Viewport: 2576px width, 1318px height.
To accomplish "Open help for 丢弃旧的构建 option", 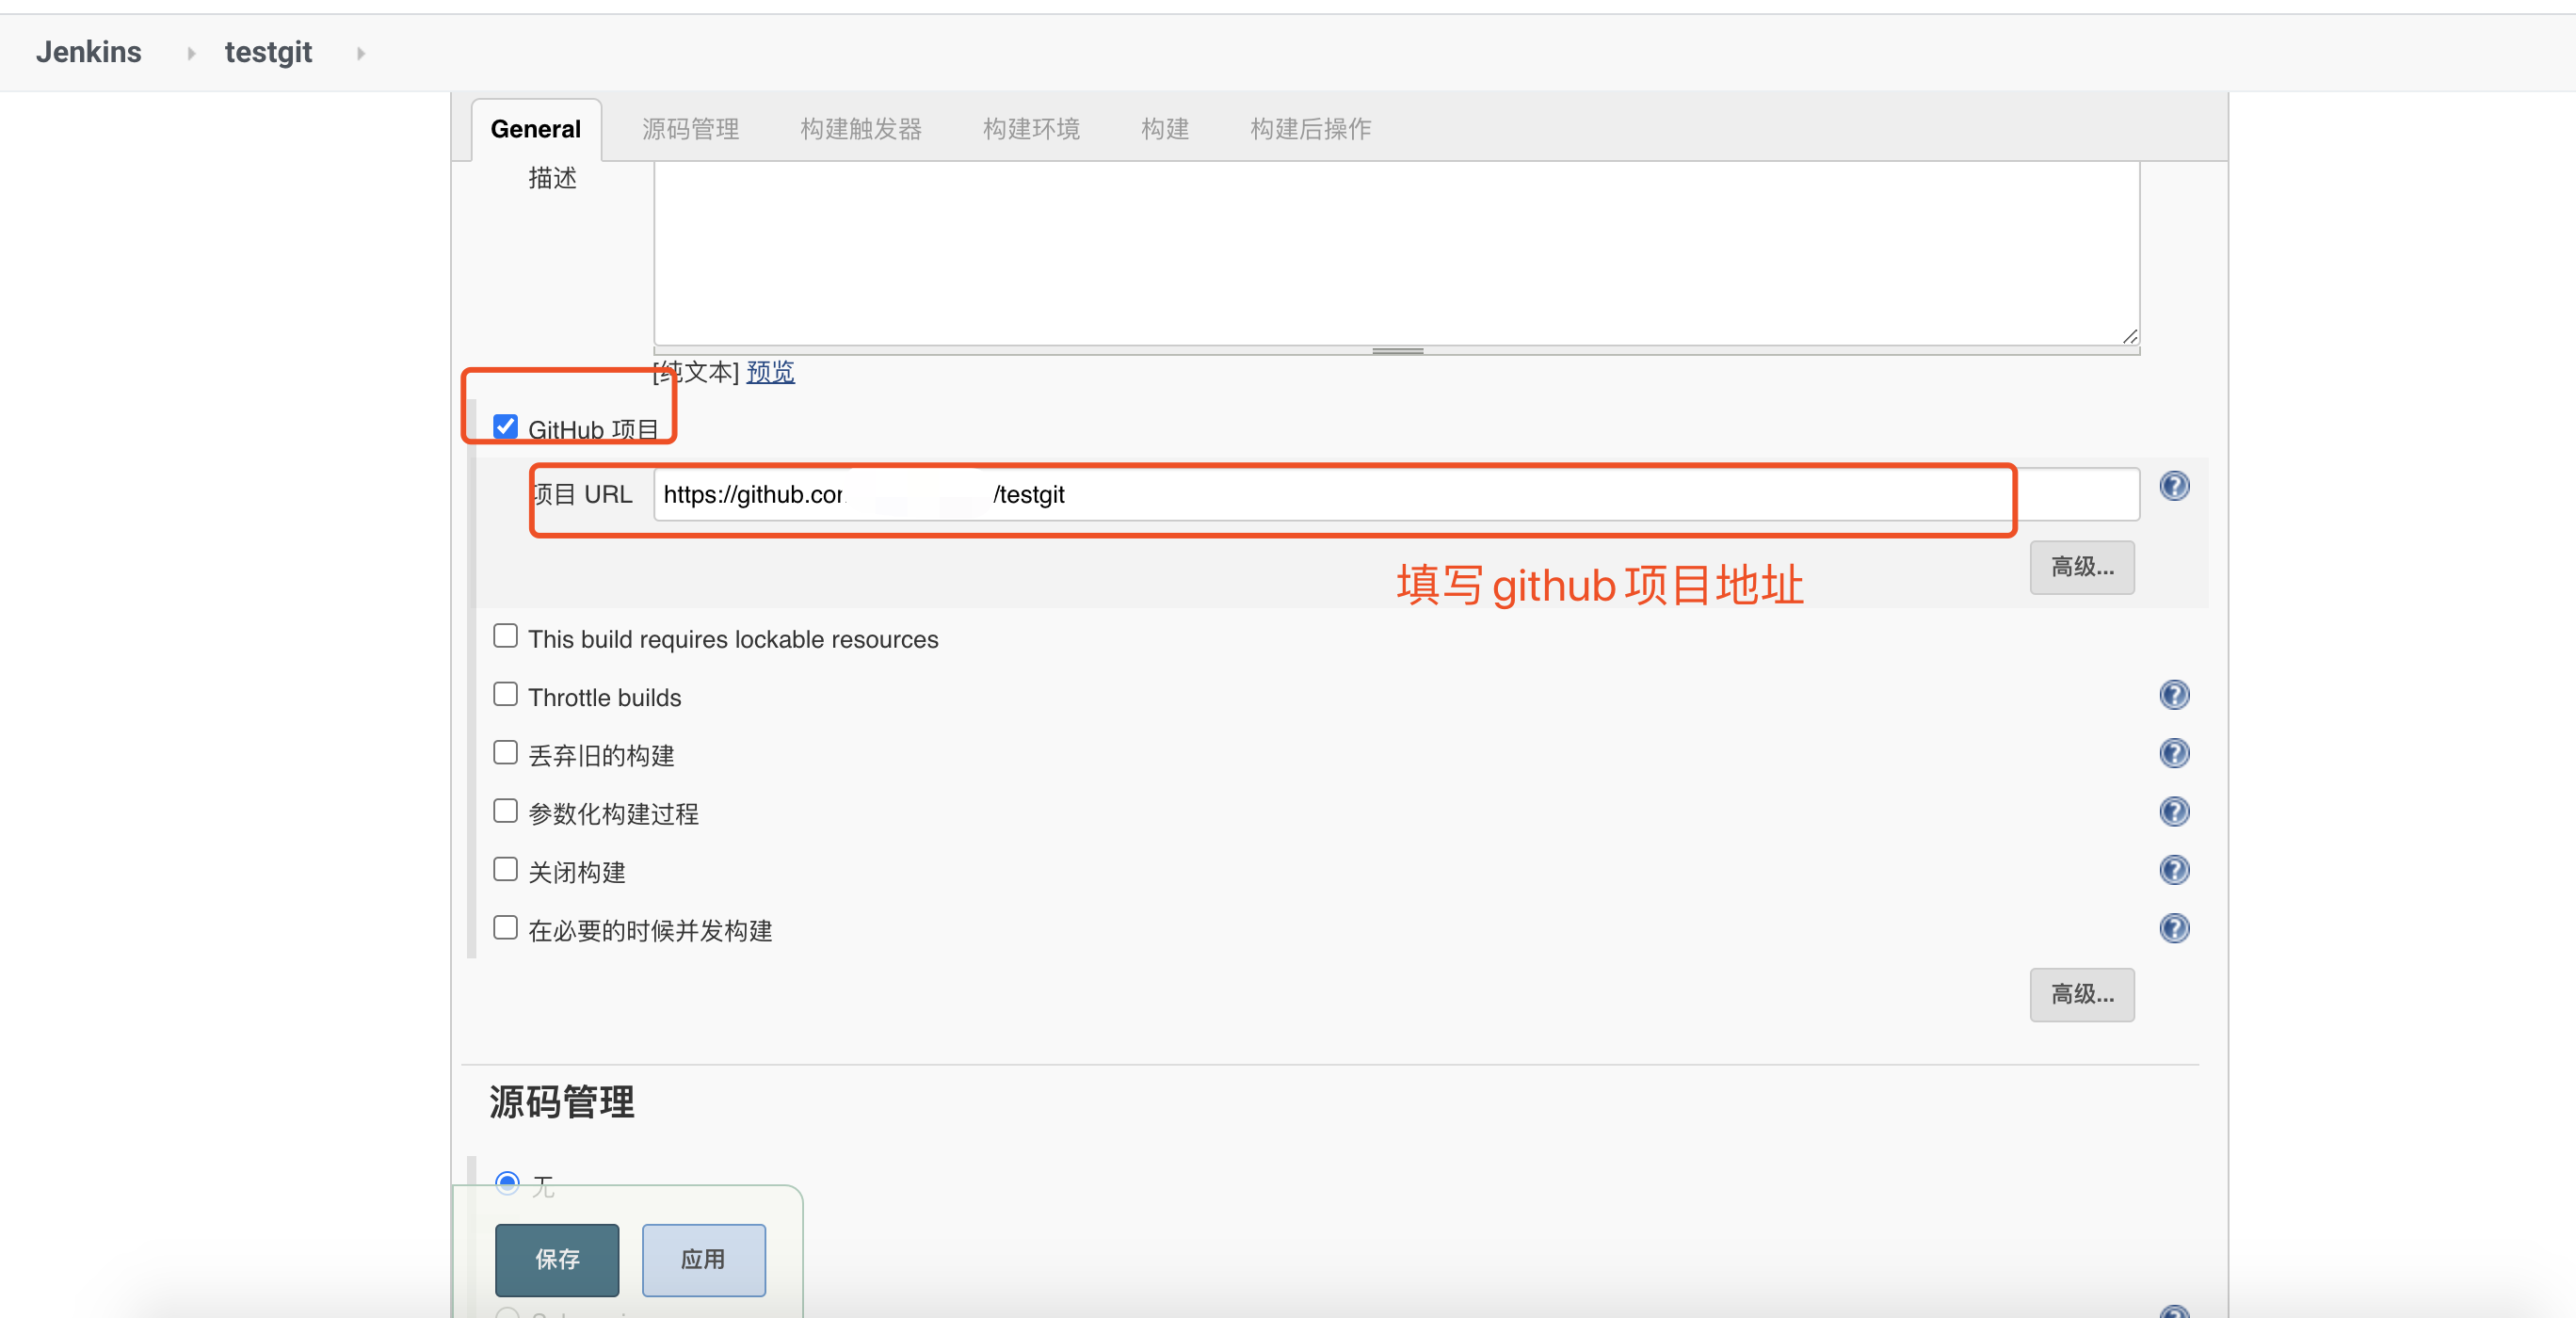I will pyautogui.click(x=2173, y=753).
